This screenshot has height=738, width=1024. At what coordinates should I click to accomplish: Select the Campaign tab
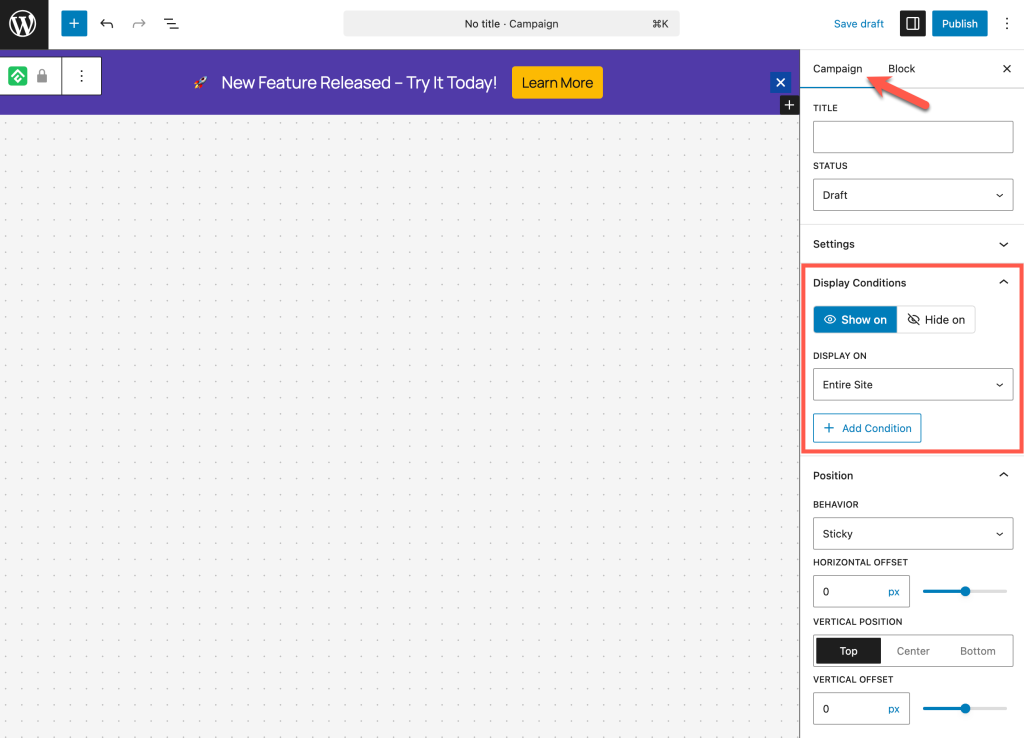837,69
